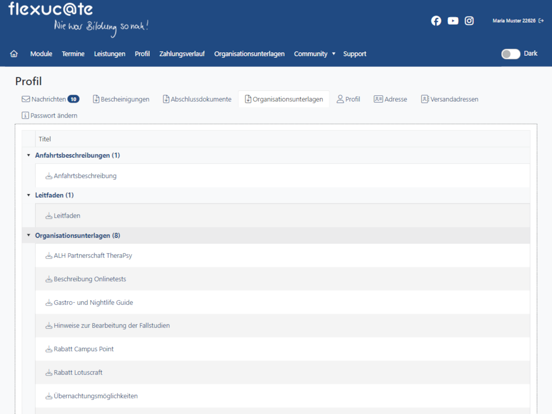This screenshot has width=552, height=414.
Task: Click download icon for Gastro- und Nightlife Guide
Action: [x=49, y=303]
